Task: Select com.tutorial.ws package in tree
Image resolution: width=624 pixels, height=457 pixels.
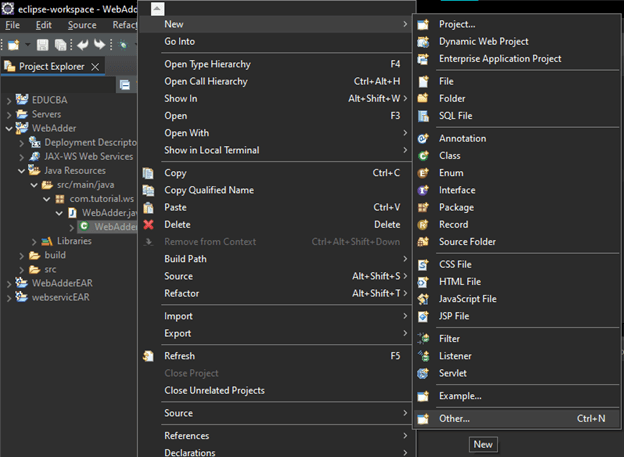Action: point(101,199)
